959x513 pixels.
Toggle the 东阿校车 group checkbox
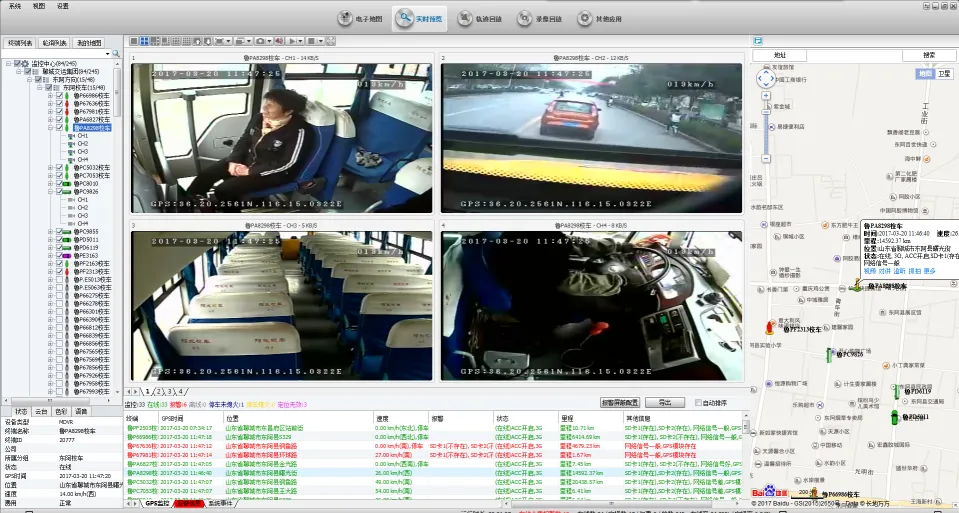[49, 87]
